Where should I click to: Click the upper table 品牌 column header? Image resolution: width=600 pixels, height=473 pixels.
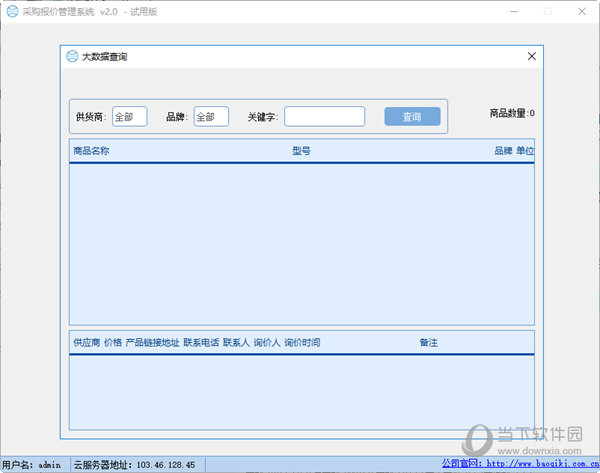pos(503,151)
